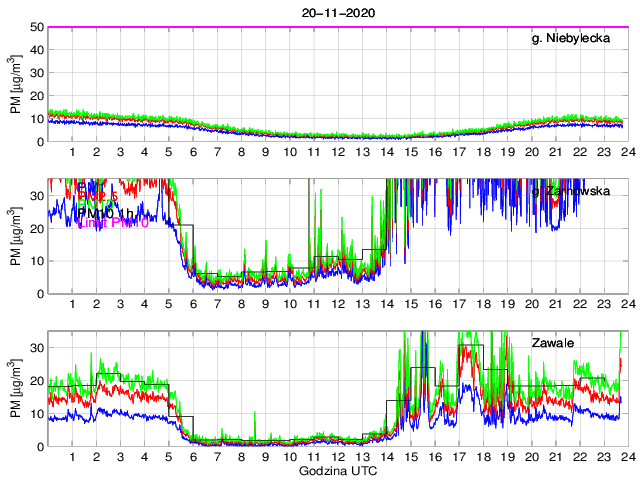Click the 50 tick on top plot y-axis
The width and height of the screenshot is (640, 480).
click(35, 27)
